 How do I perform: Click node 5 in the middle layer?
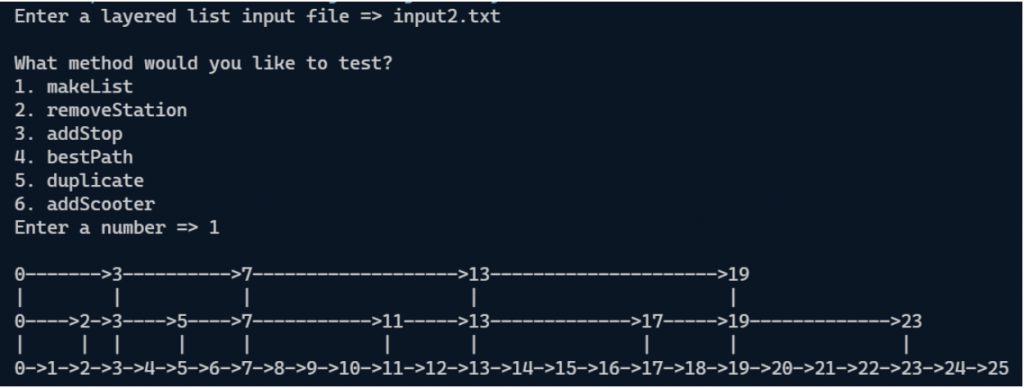(182, 321)
